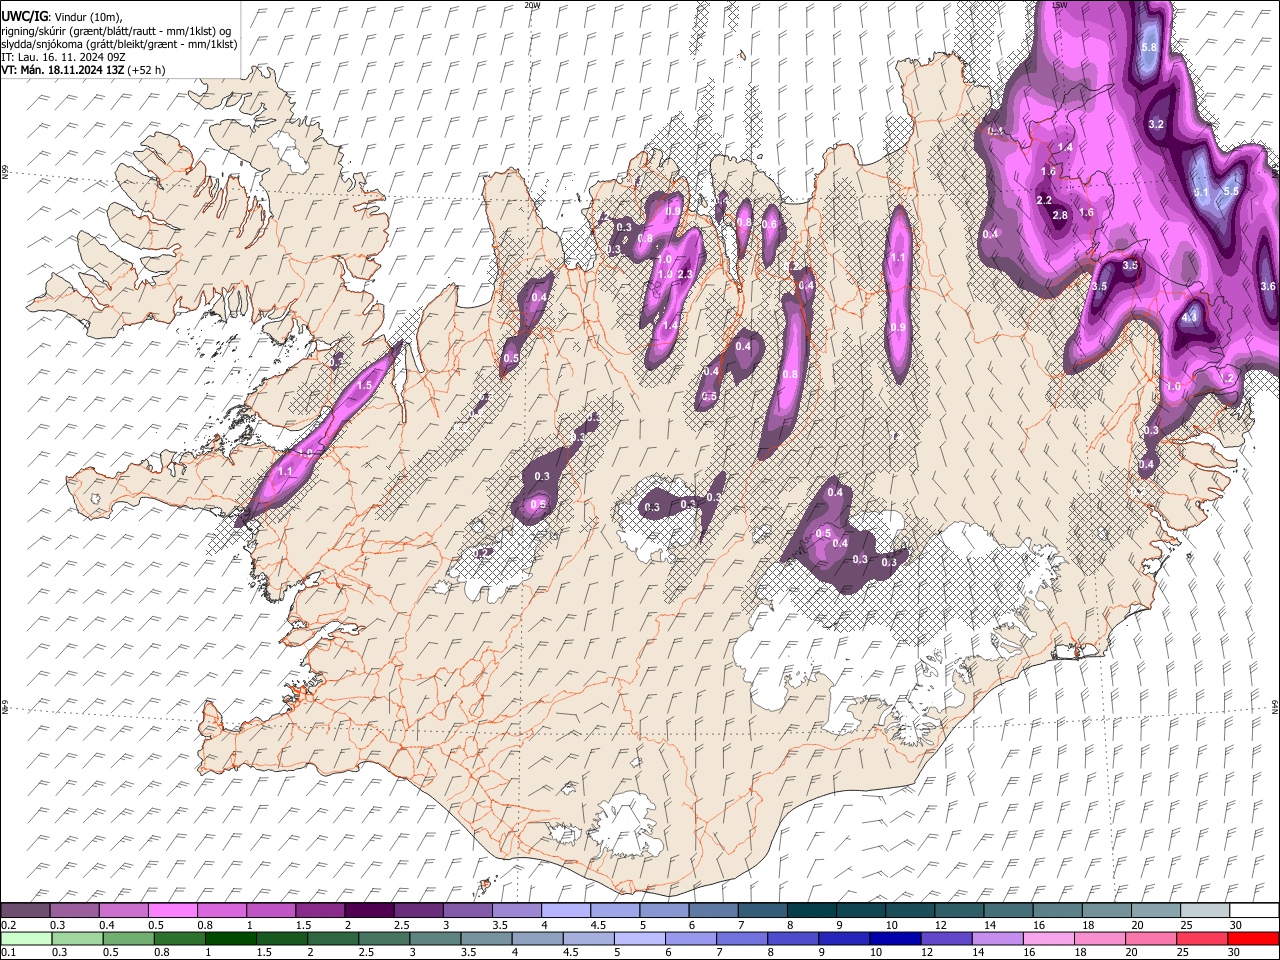This screenshot has width=1280, height=960.
Task: Click the 'VT: Mán. 18.11.2024 13Z' valid time
Action: tap(62, 70)
